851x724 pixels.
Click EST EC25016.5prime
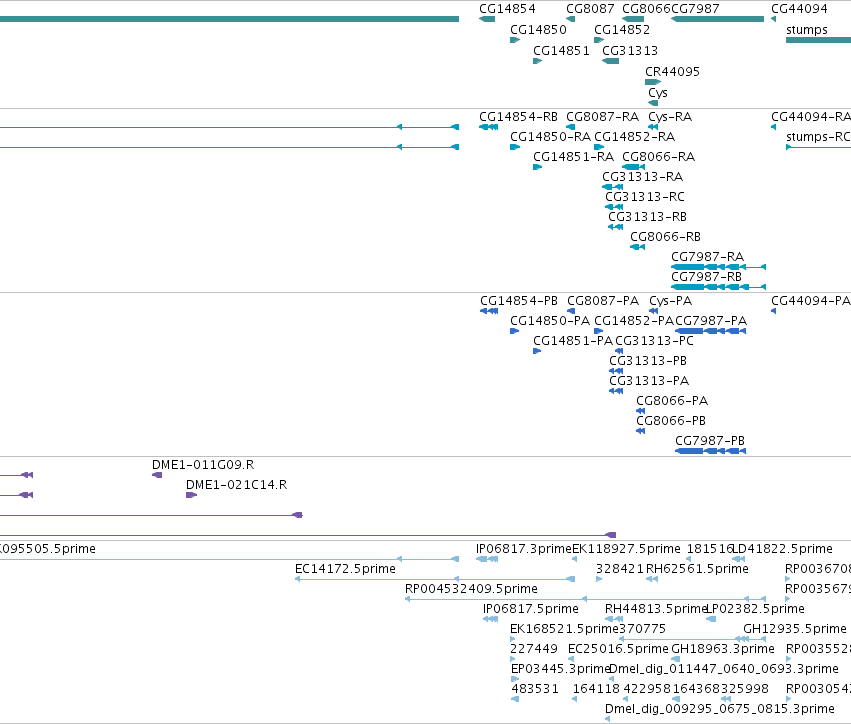[573, 659]
